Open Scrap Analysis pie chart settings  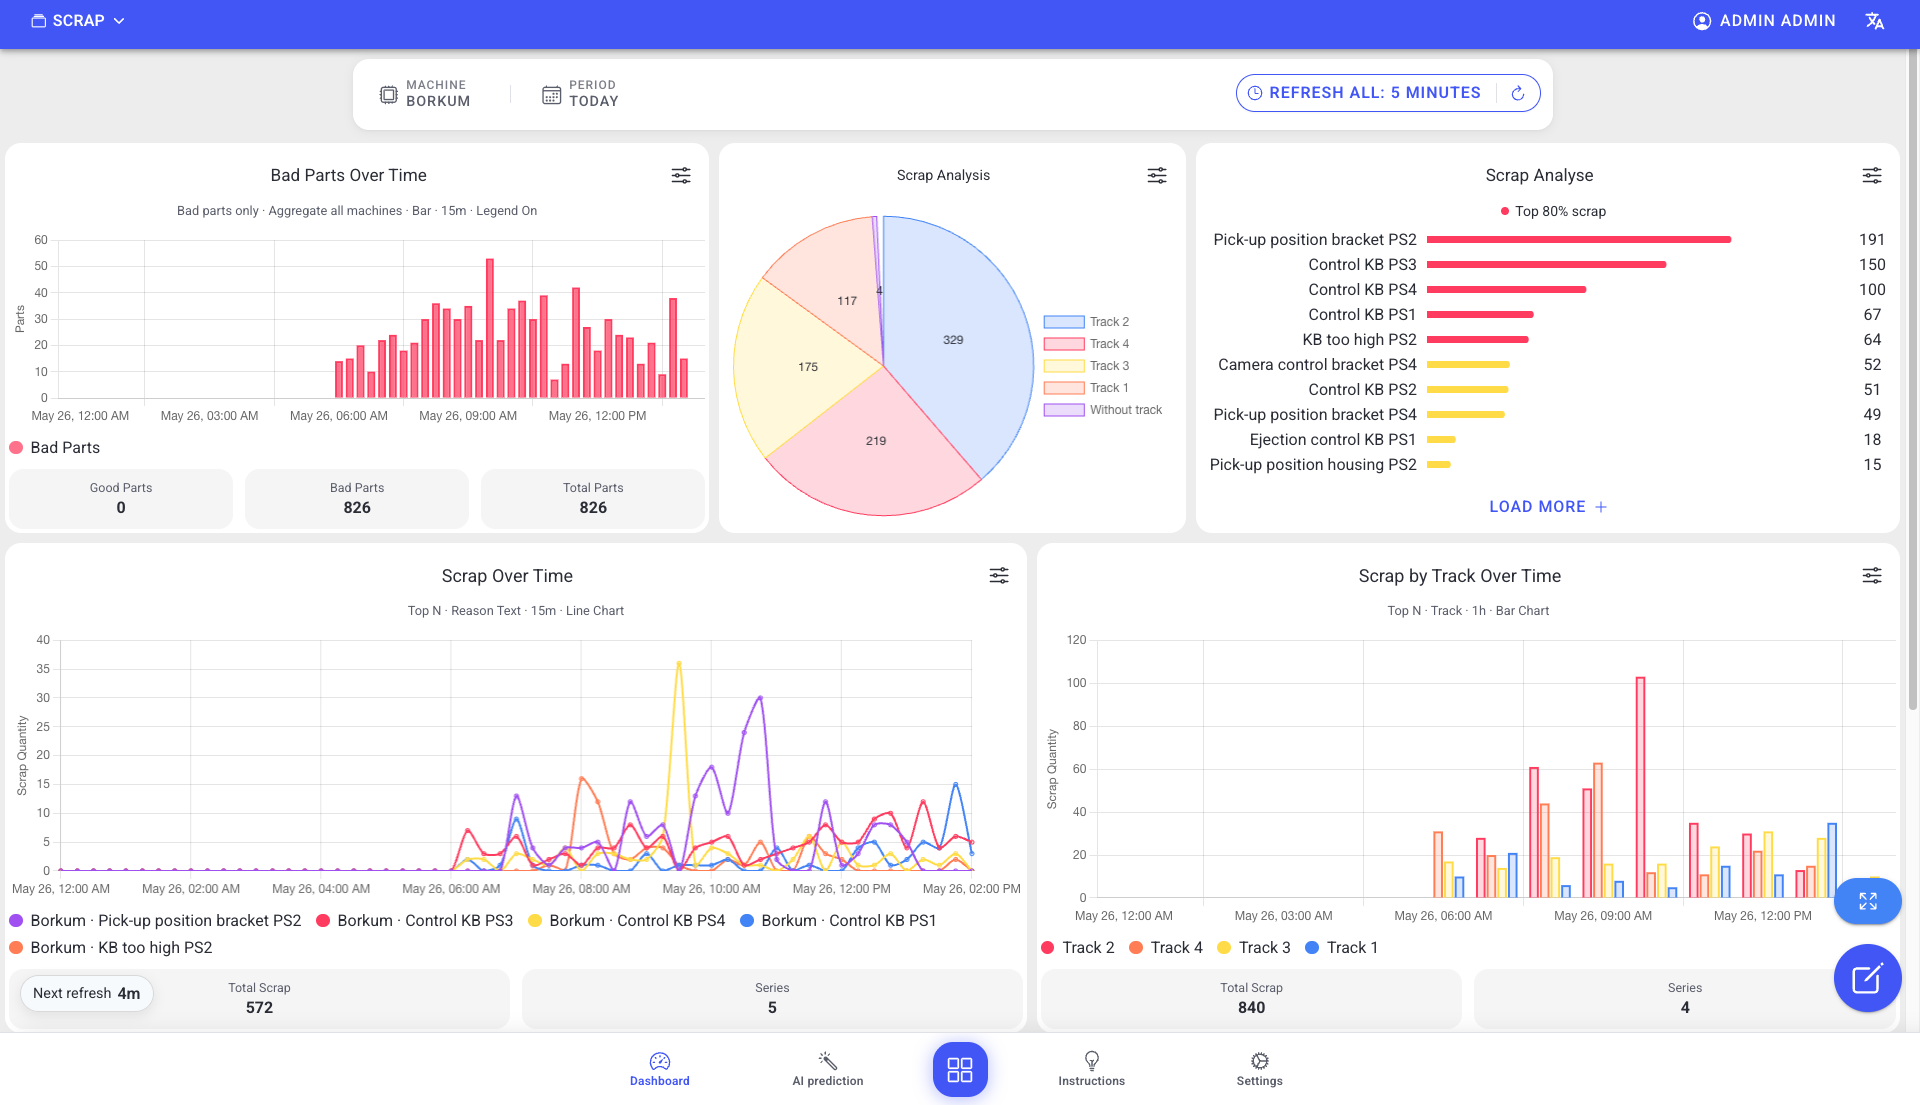coord(1157,175)
